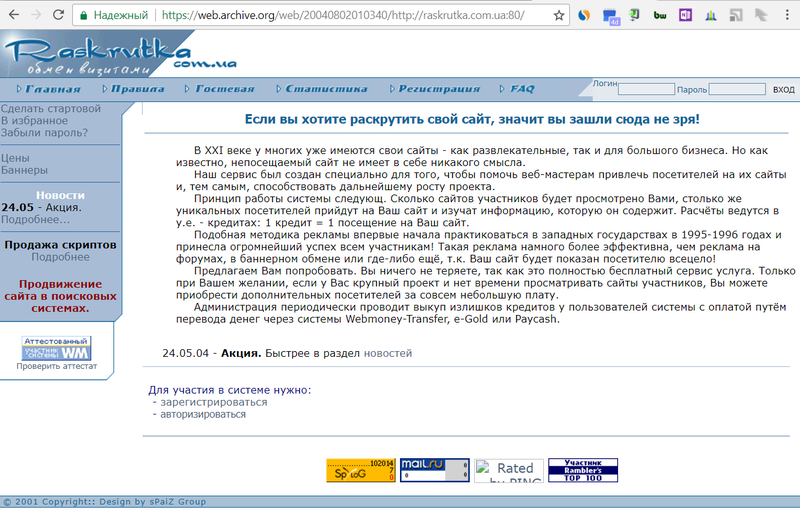
Task: Open Rambler's Top 100 badge
Action: click(x=583, y=470)
